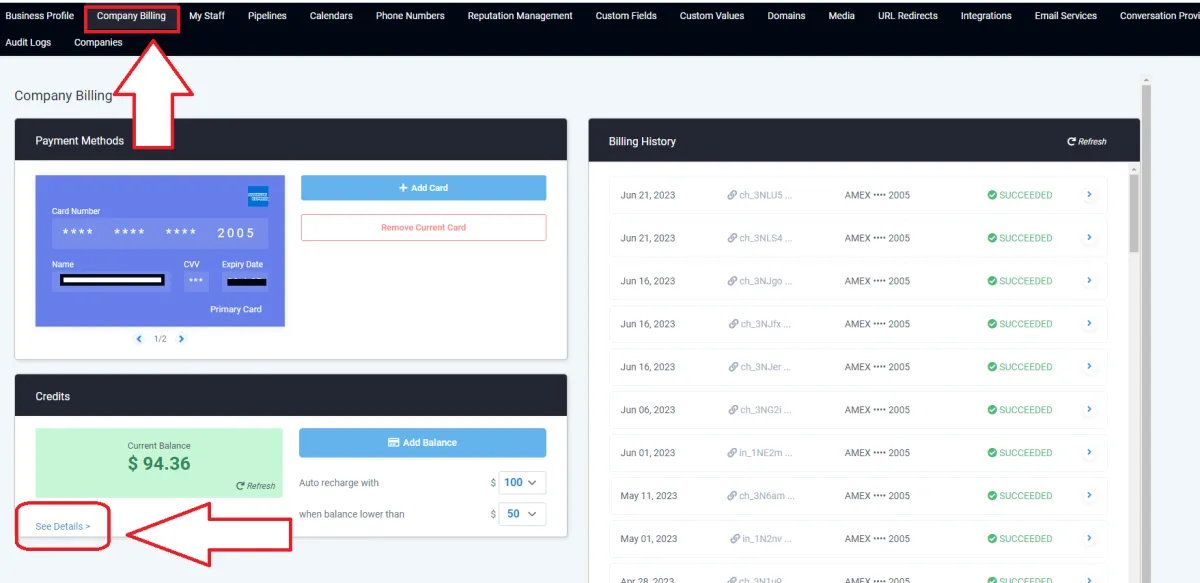1200x583 pixels.
Task: Open the auto recharge amount dropdown (100)
Action: click(522, 483)
